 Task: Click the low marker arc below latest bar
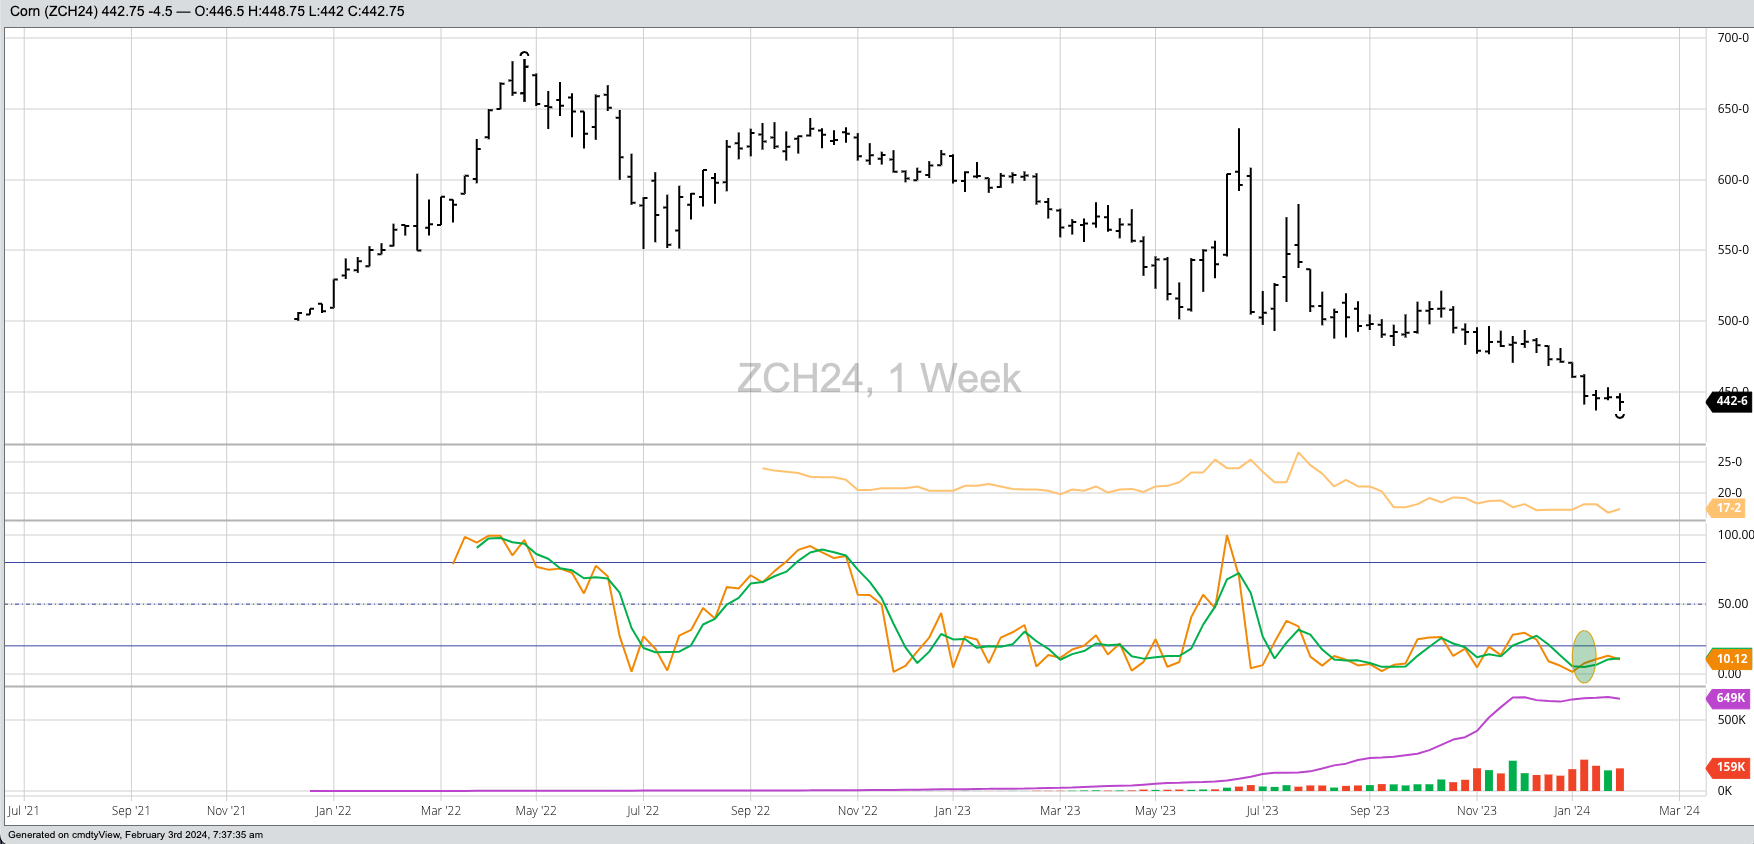coord(1620,416)
